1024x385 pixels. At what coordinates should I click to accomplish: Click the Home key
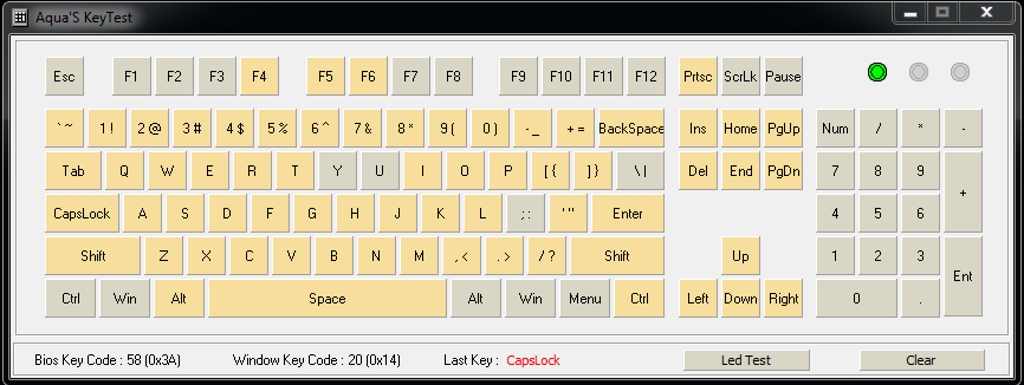pos(741,129)
